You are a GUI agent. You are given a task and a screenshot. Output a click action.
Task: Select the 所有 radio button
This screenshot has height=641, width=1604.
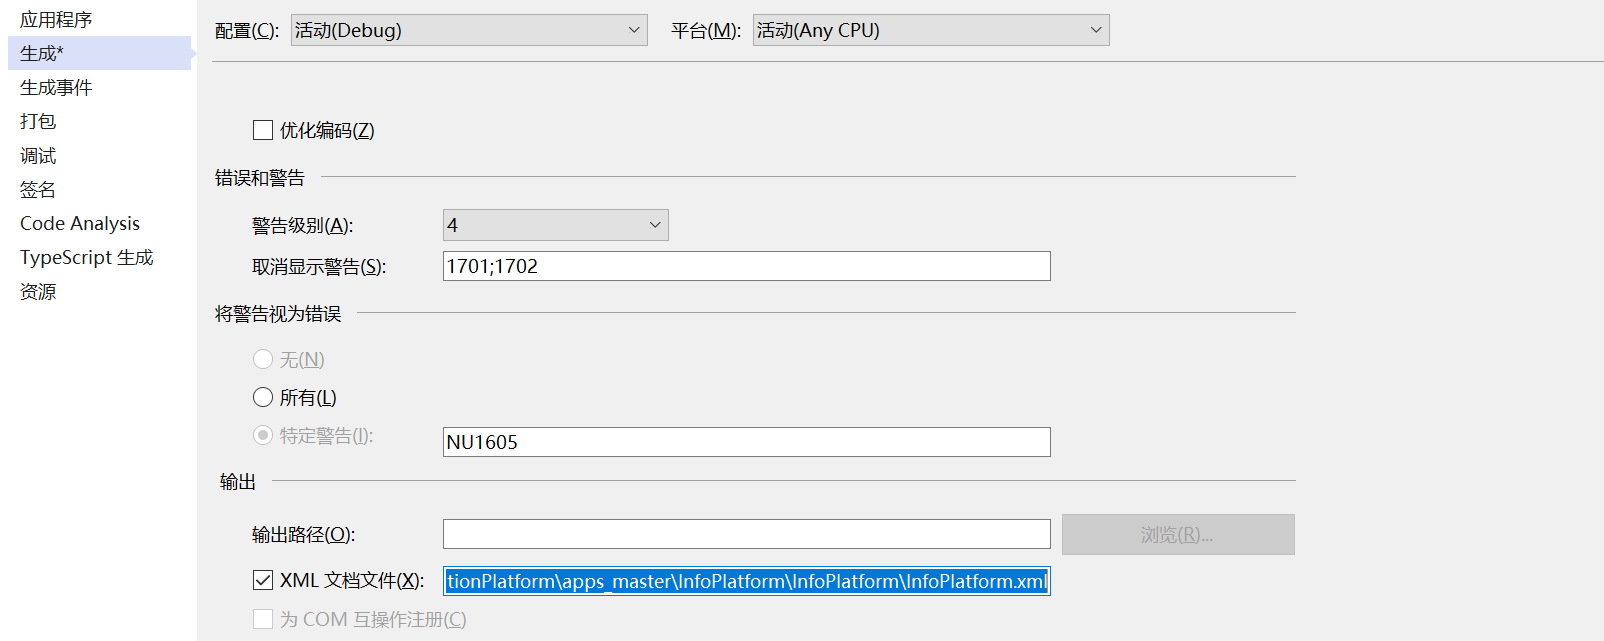click(x=263, y=397)
